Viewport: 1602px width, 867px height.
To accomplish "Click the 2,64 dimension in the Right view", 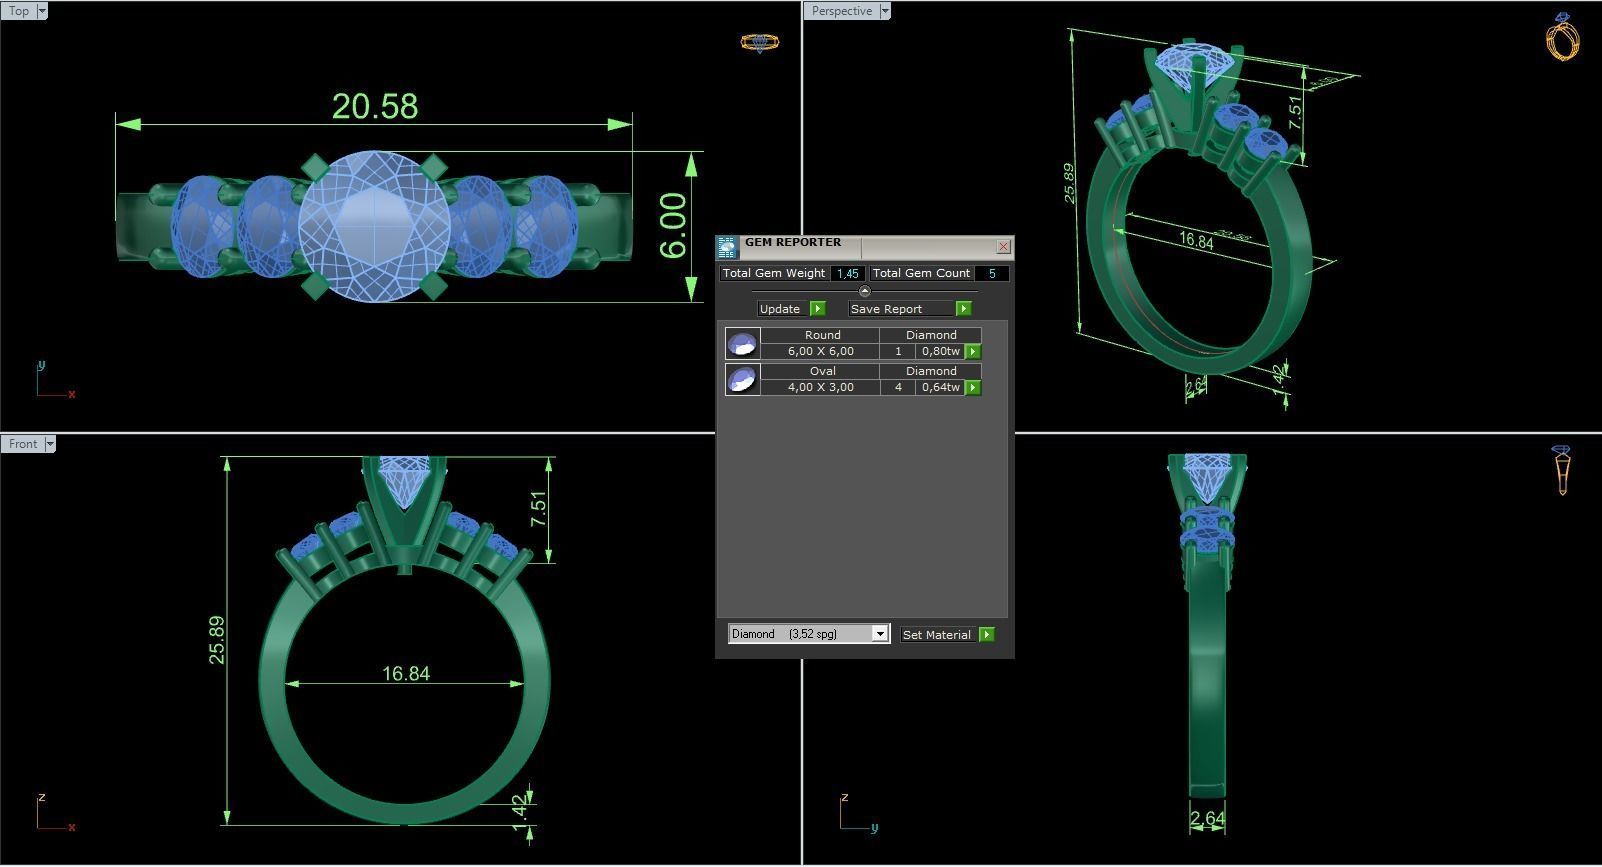I will click(1207, 819).
